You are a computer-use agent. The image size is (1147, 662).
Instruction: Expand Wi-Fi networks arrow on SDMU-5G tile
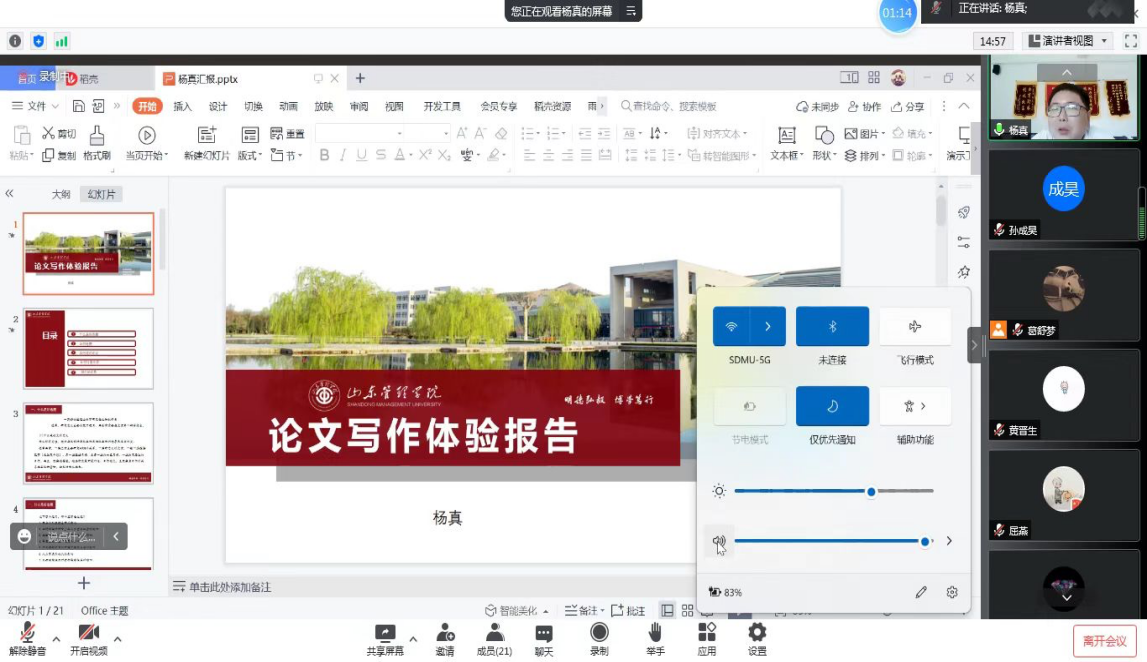pos(768,327)
